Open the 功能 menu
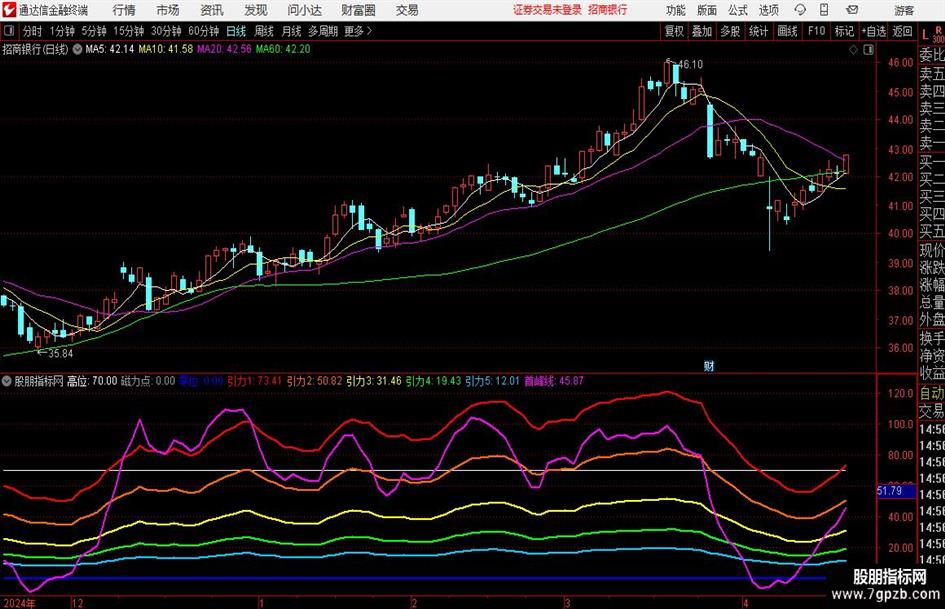Screen dimensions: 945x609 click(676, 10)
